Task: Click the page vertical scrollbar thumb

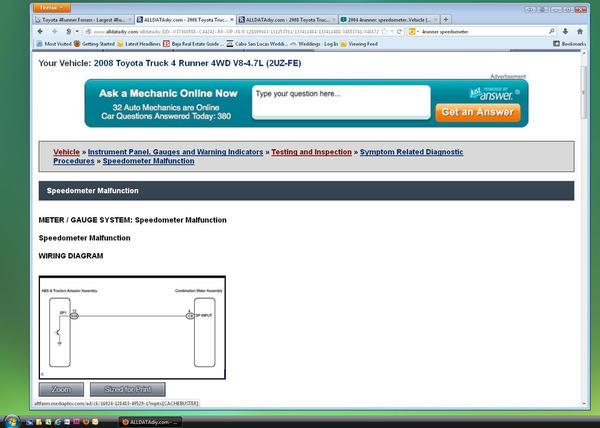Action: 584,92
